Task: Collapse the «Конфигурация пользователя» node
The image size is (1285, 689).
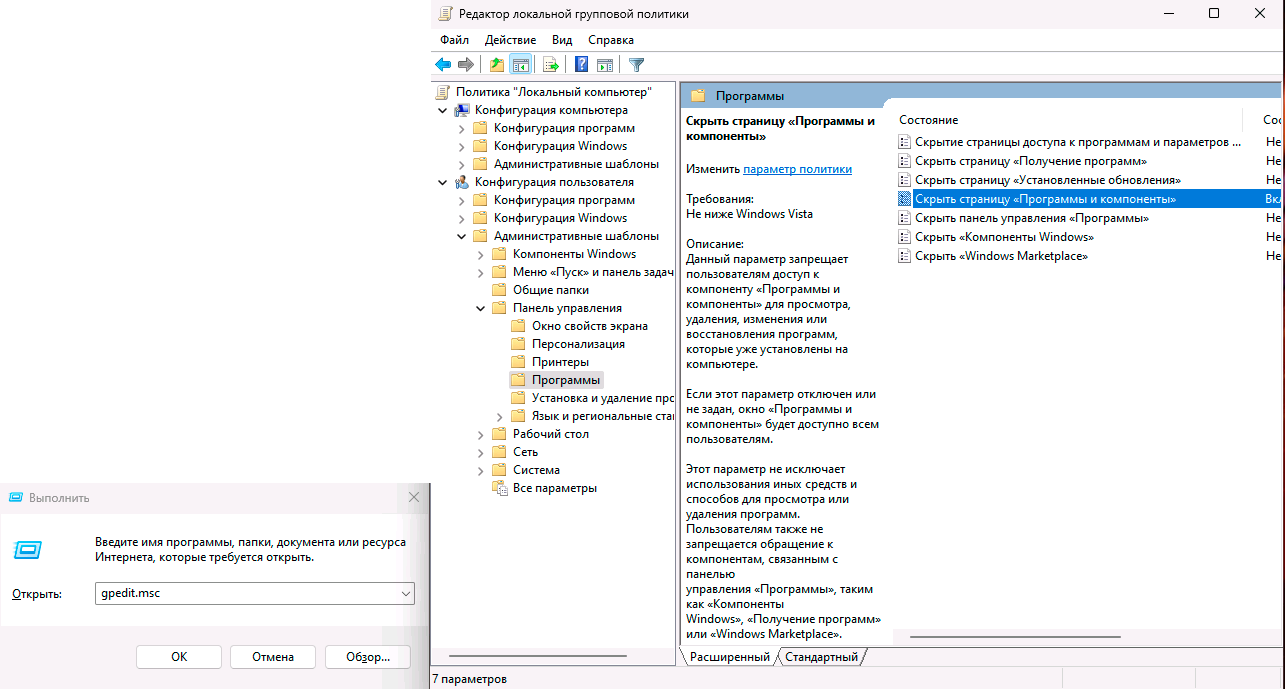Action: click(442, 182)
